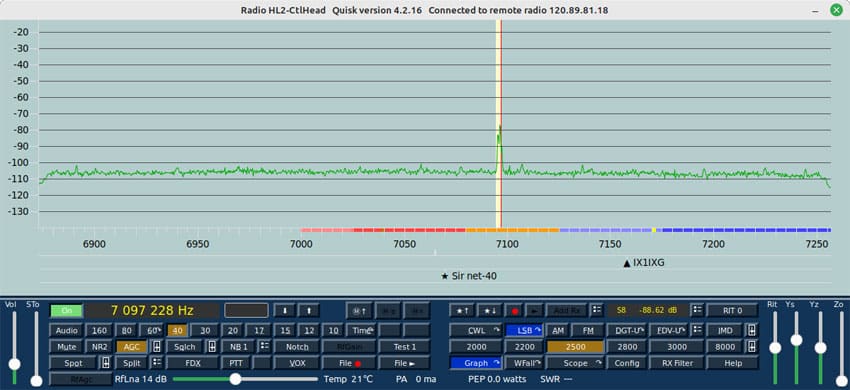Click the favorites star down-arrow button
This screenshot has height=390, width=850.
pyautogui.click(x=490, y=311)
